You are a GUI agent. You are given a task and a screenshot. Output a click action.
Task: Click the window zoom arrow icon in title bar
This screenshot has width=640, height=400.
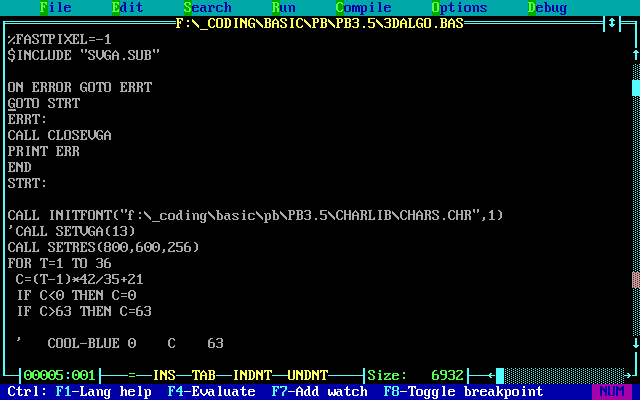tap(611, 23)
